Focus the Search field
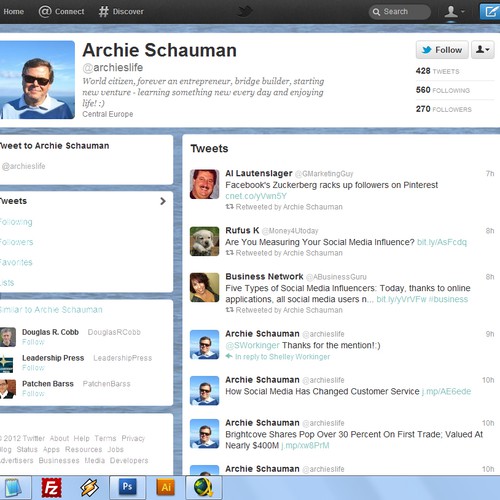500x500 pixels. (400, 12)
